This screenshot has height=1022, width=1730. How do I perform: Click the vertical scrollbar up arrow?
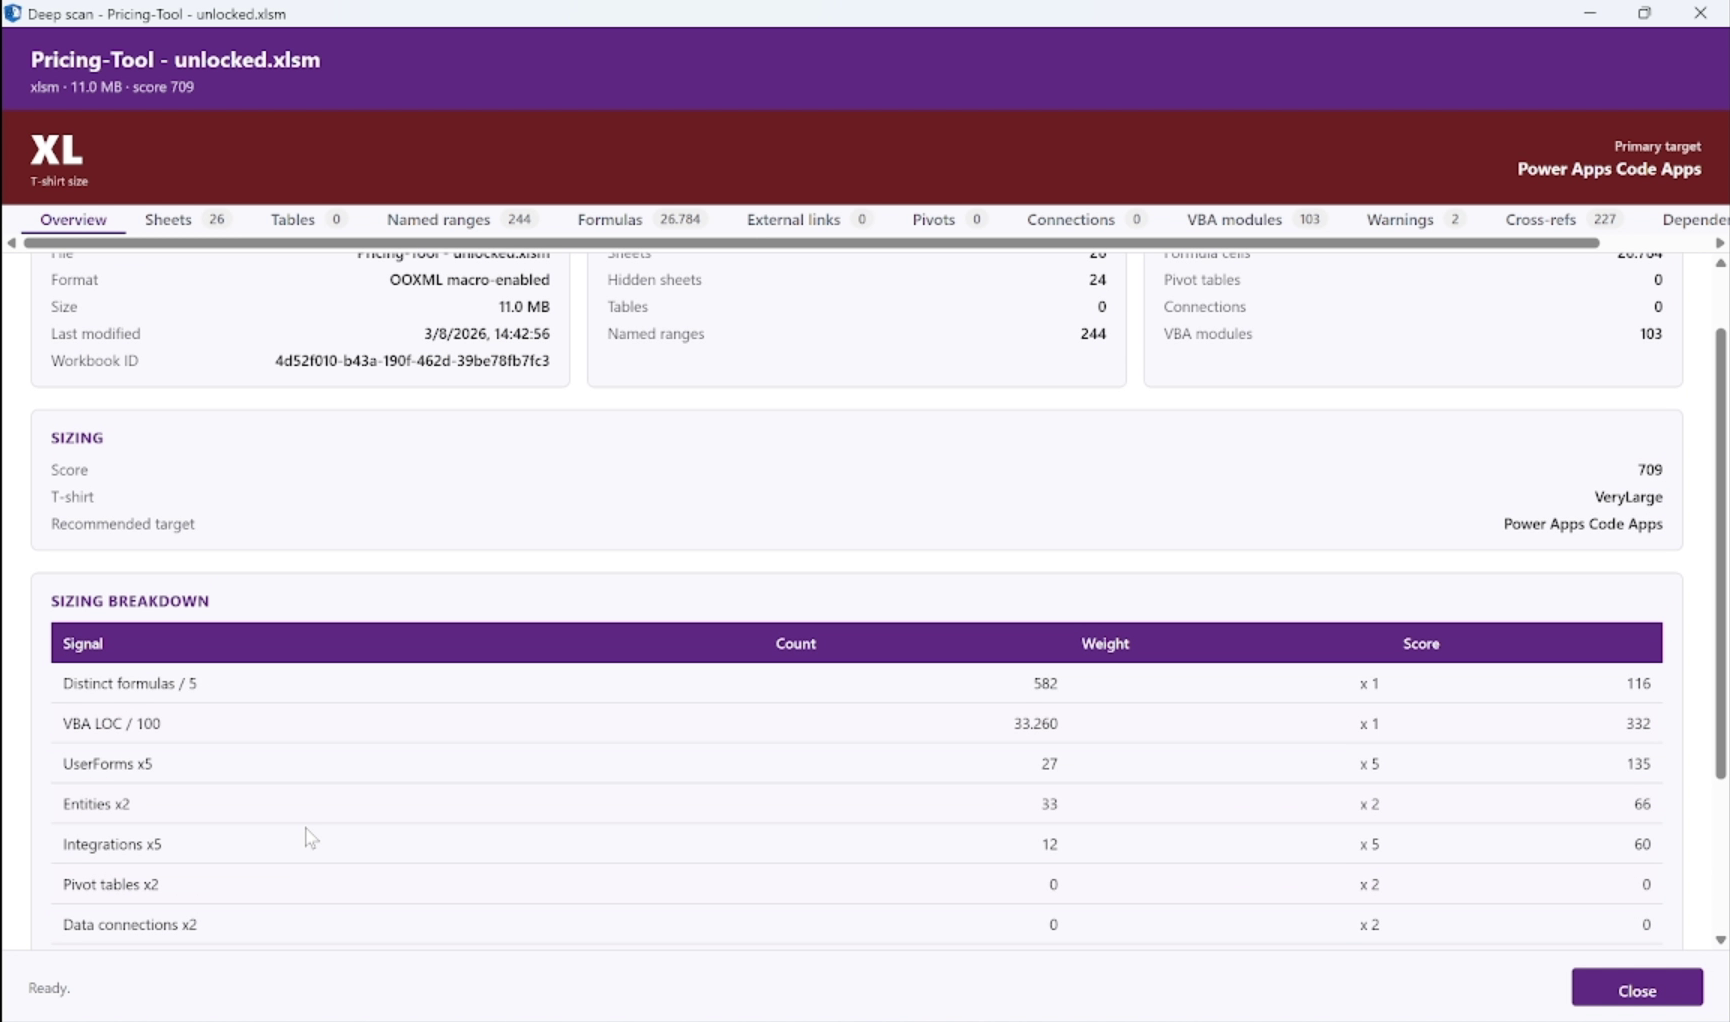pyautogui.click(x=1721, y=263)
